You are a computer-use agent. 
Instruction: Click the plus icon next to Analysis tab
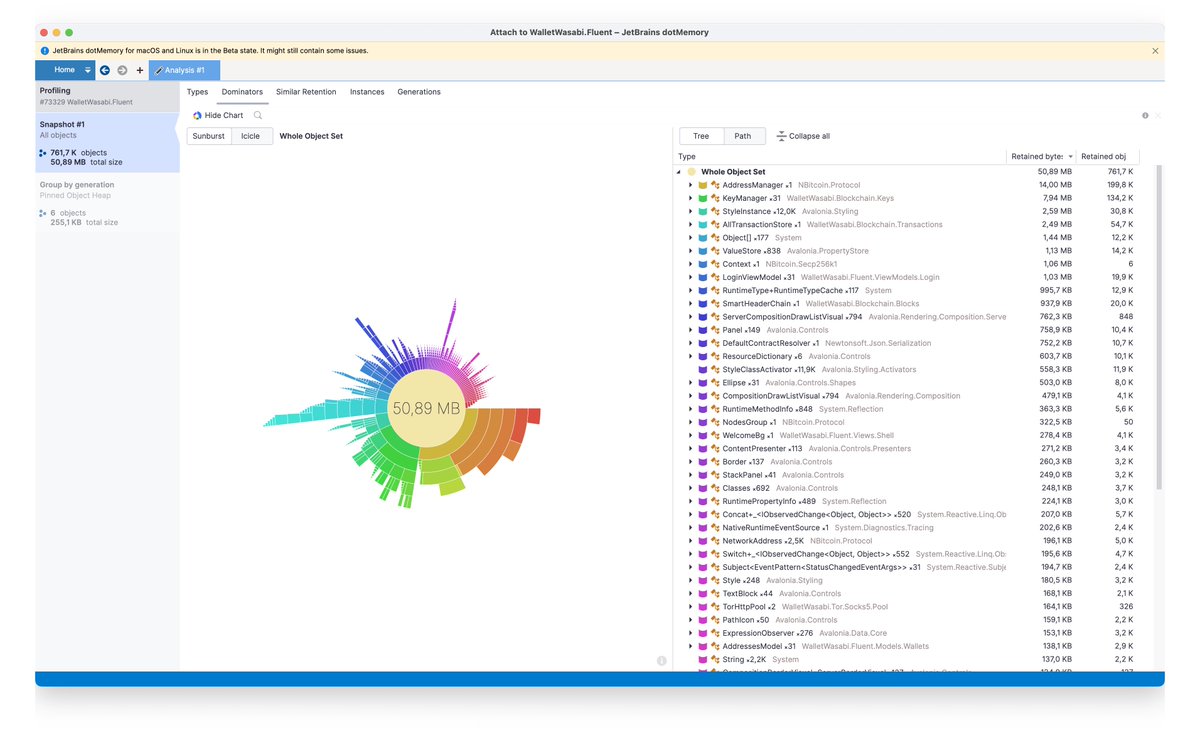coord(140,70)
